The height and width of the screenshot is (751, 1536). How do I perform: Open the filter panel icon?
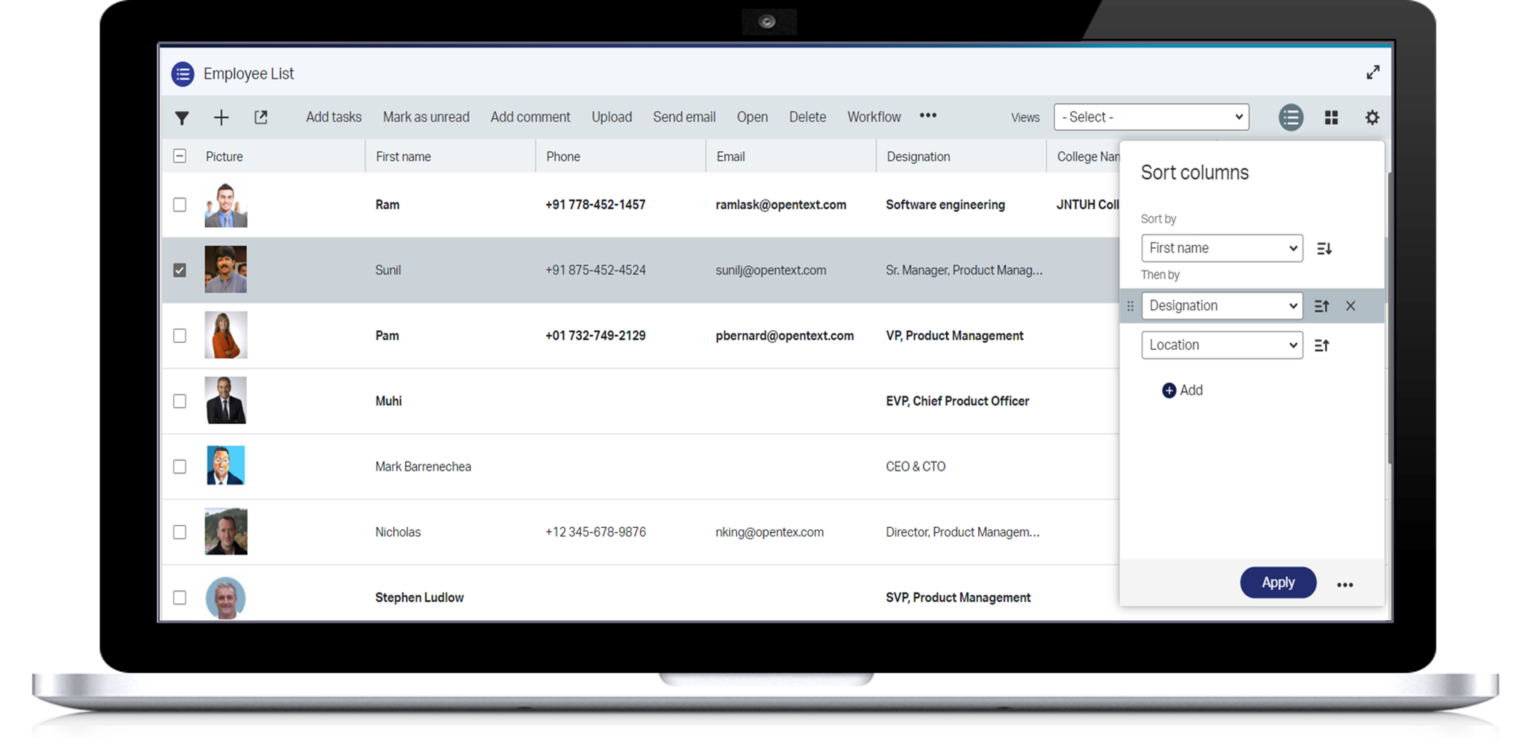[x=182, y=117]
